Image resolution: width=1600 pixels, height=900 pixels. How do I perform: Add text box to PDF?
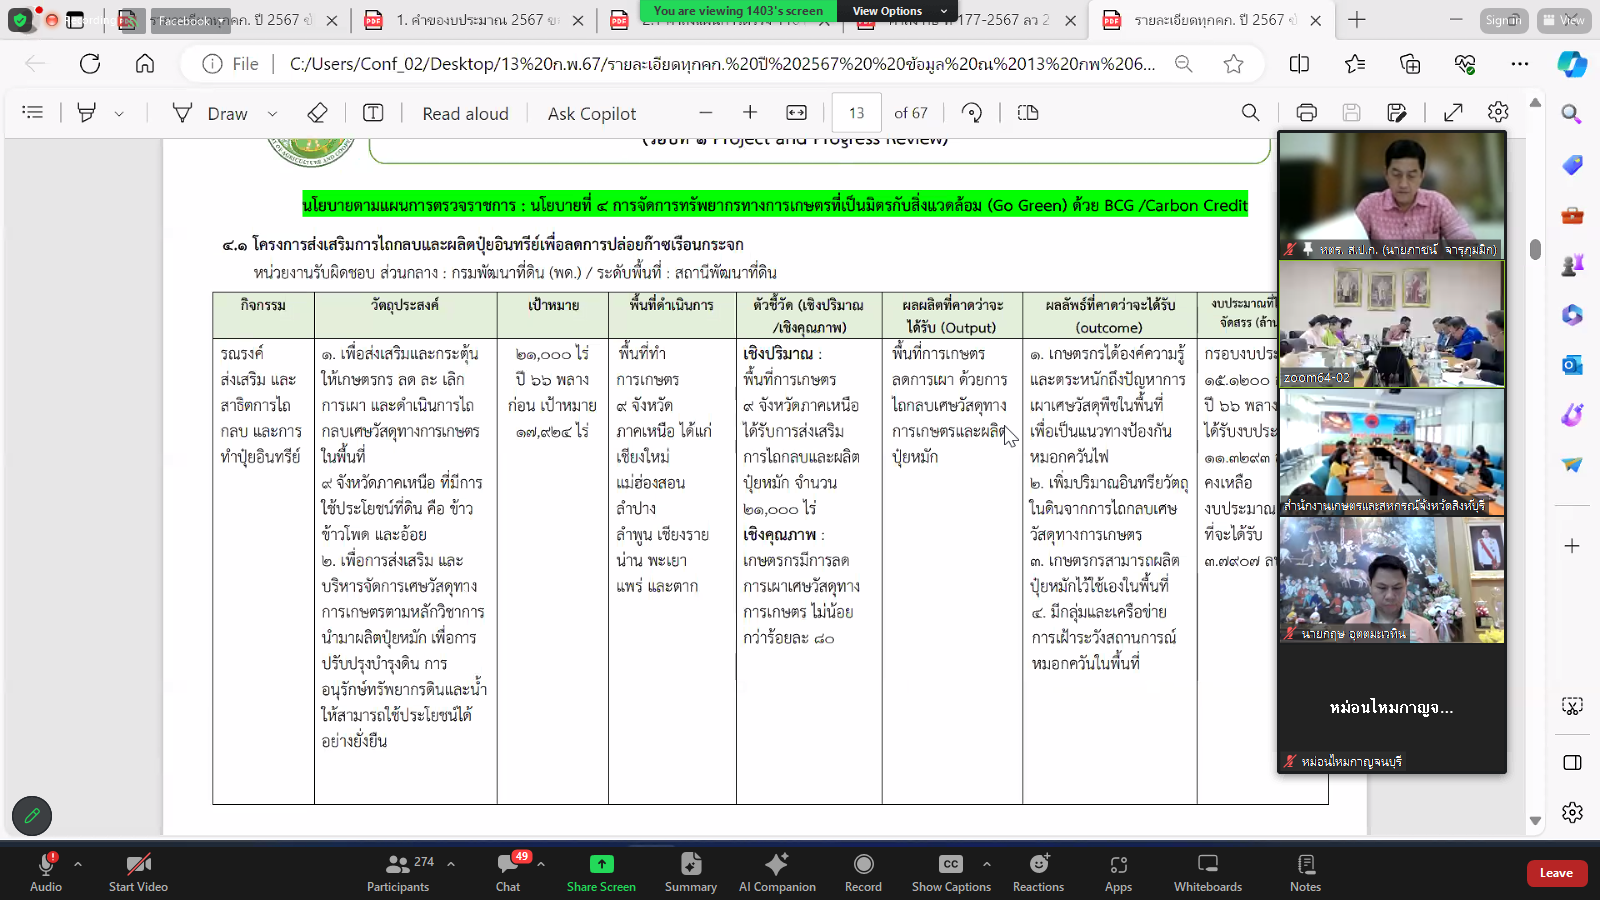(373, 113)
